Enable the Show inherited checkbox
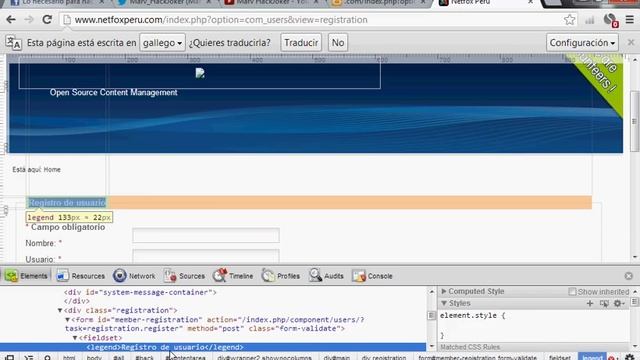 (572, 291)
